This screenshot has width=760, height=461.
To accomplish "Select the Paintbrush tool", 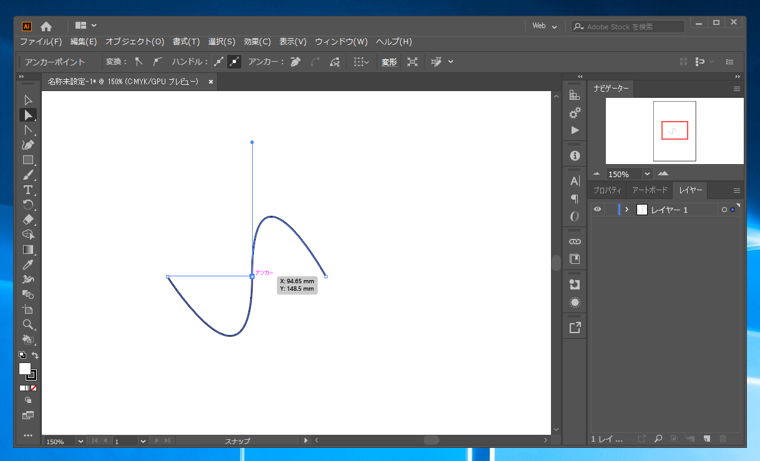I will [x=28, y=175].
